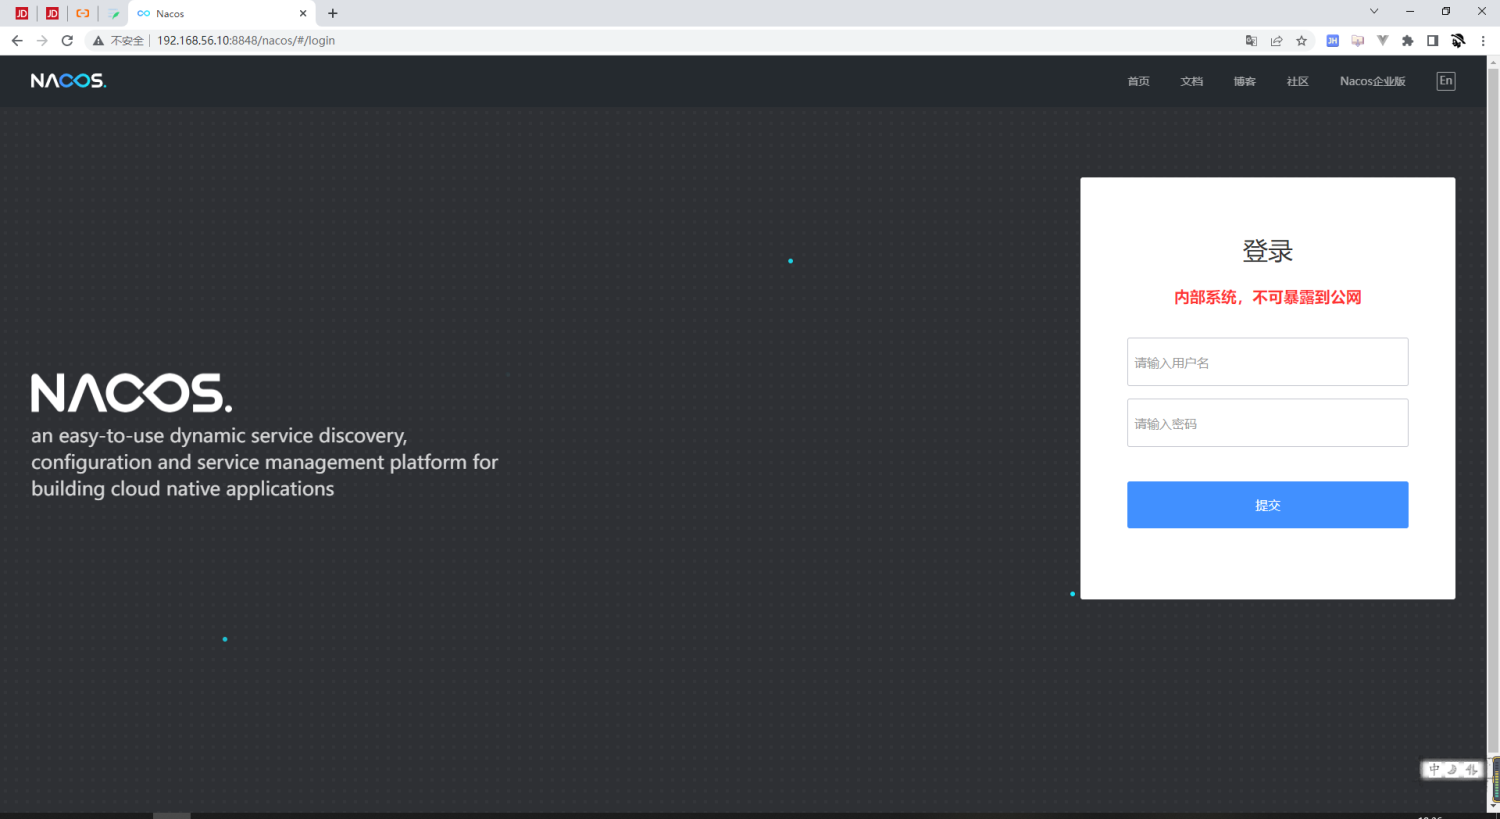Click the 中 input method indicator
The height and width of the screenshot is (819, 1500).
point(1434,769)
